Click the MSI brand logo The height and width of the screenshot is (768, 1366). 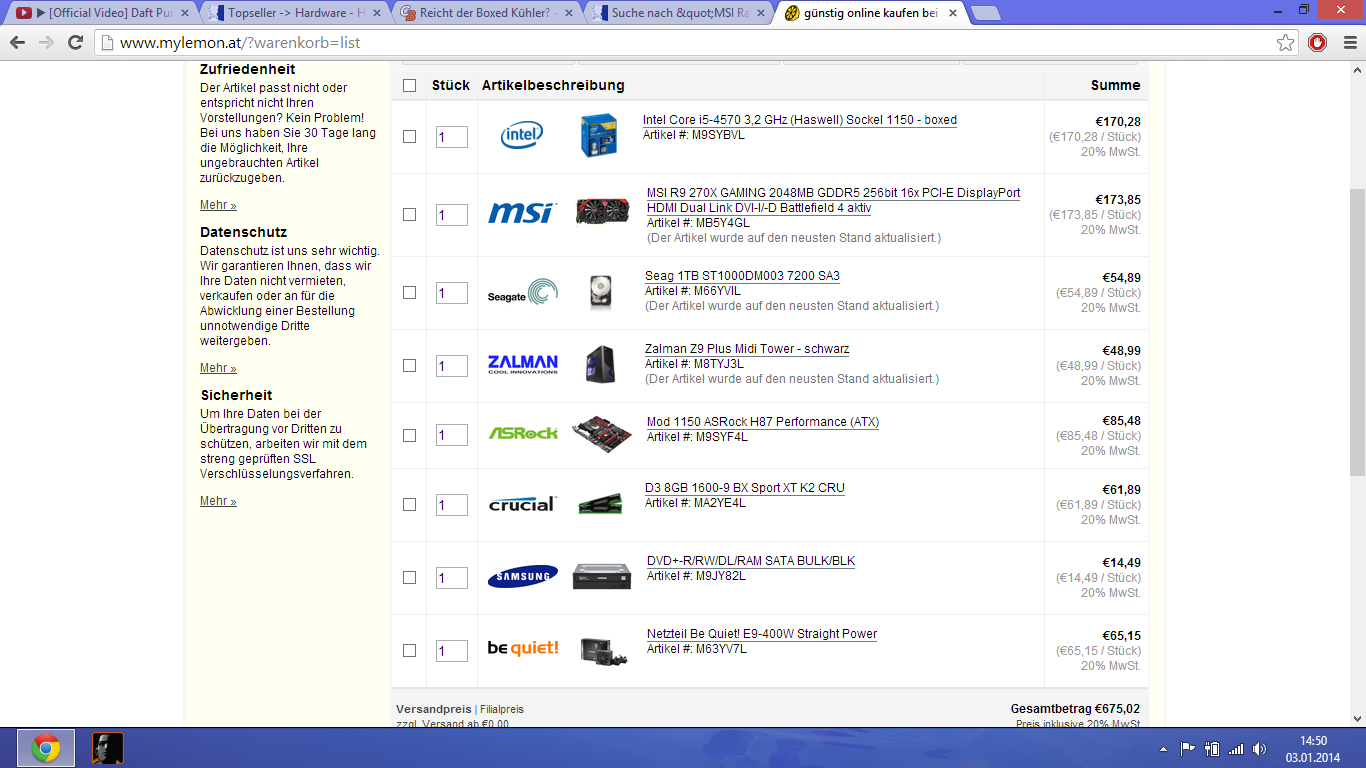[522, 213]
